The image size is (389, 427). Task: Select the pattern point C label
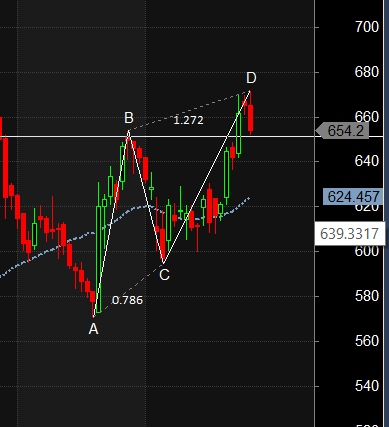coord(164,275)
